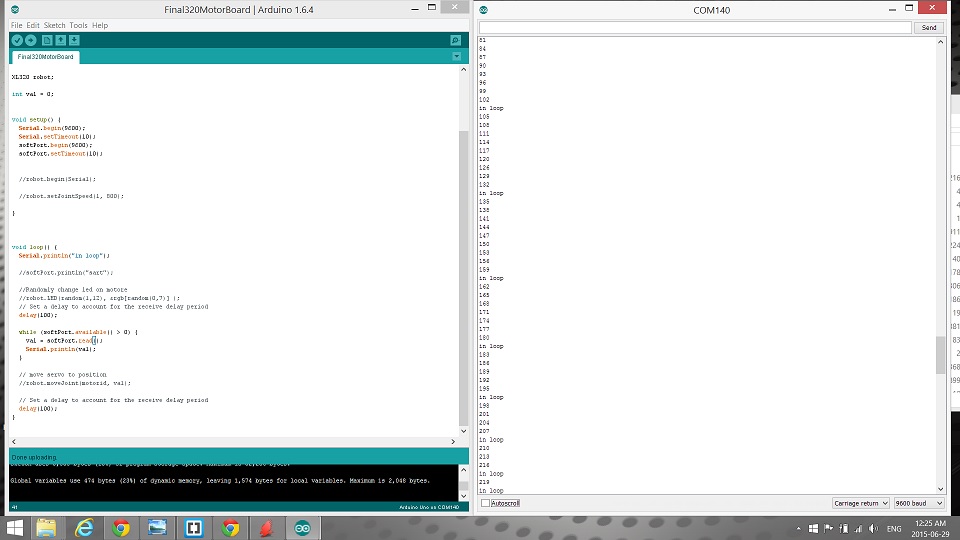960x540 pixels.
Task: Click the first 'in loop' serial output line
Action: click(x=491, y=108)
